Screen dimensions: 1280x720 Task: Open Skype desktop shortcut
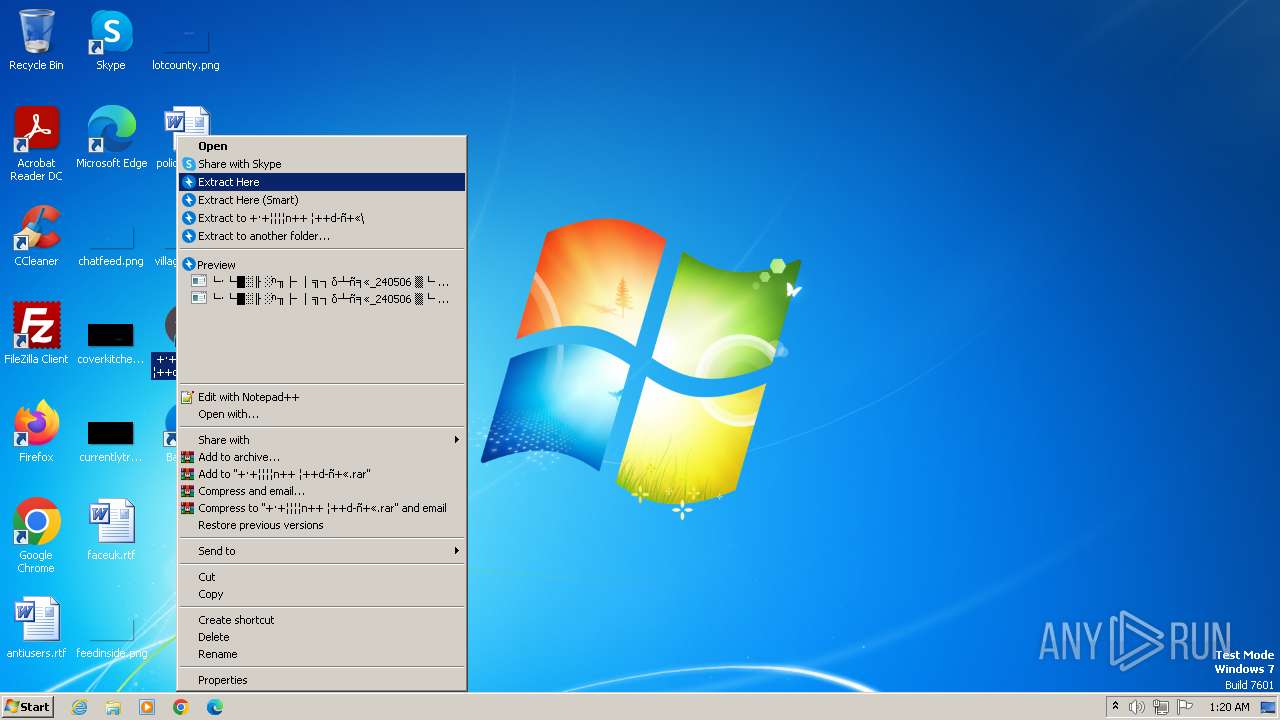click(x=111, y=40)
